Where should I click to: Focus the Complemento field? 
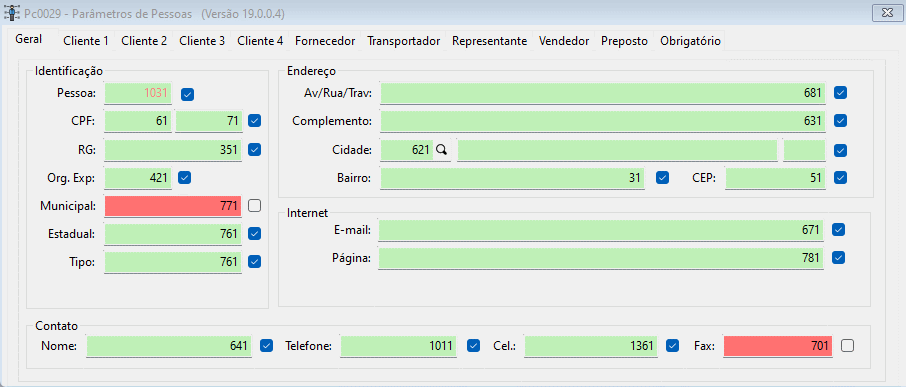[603, 121]
